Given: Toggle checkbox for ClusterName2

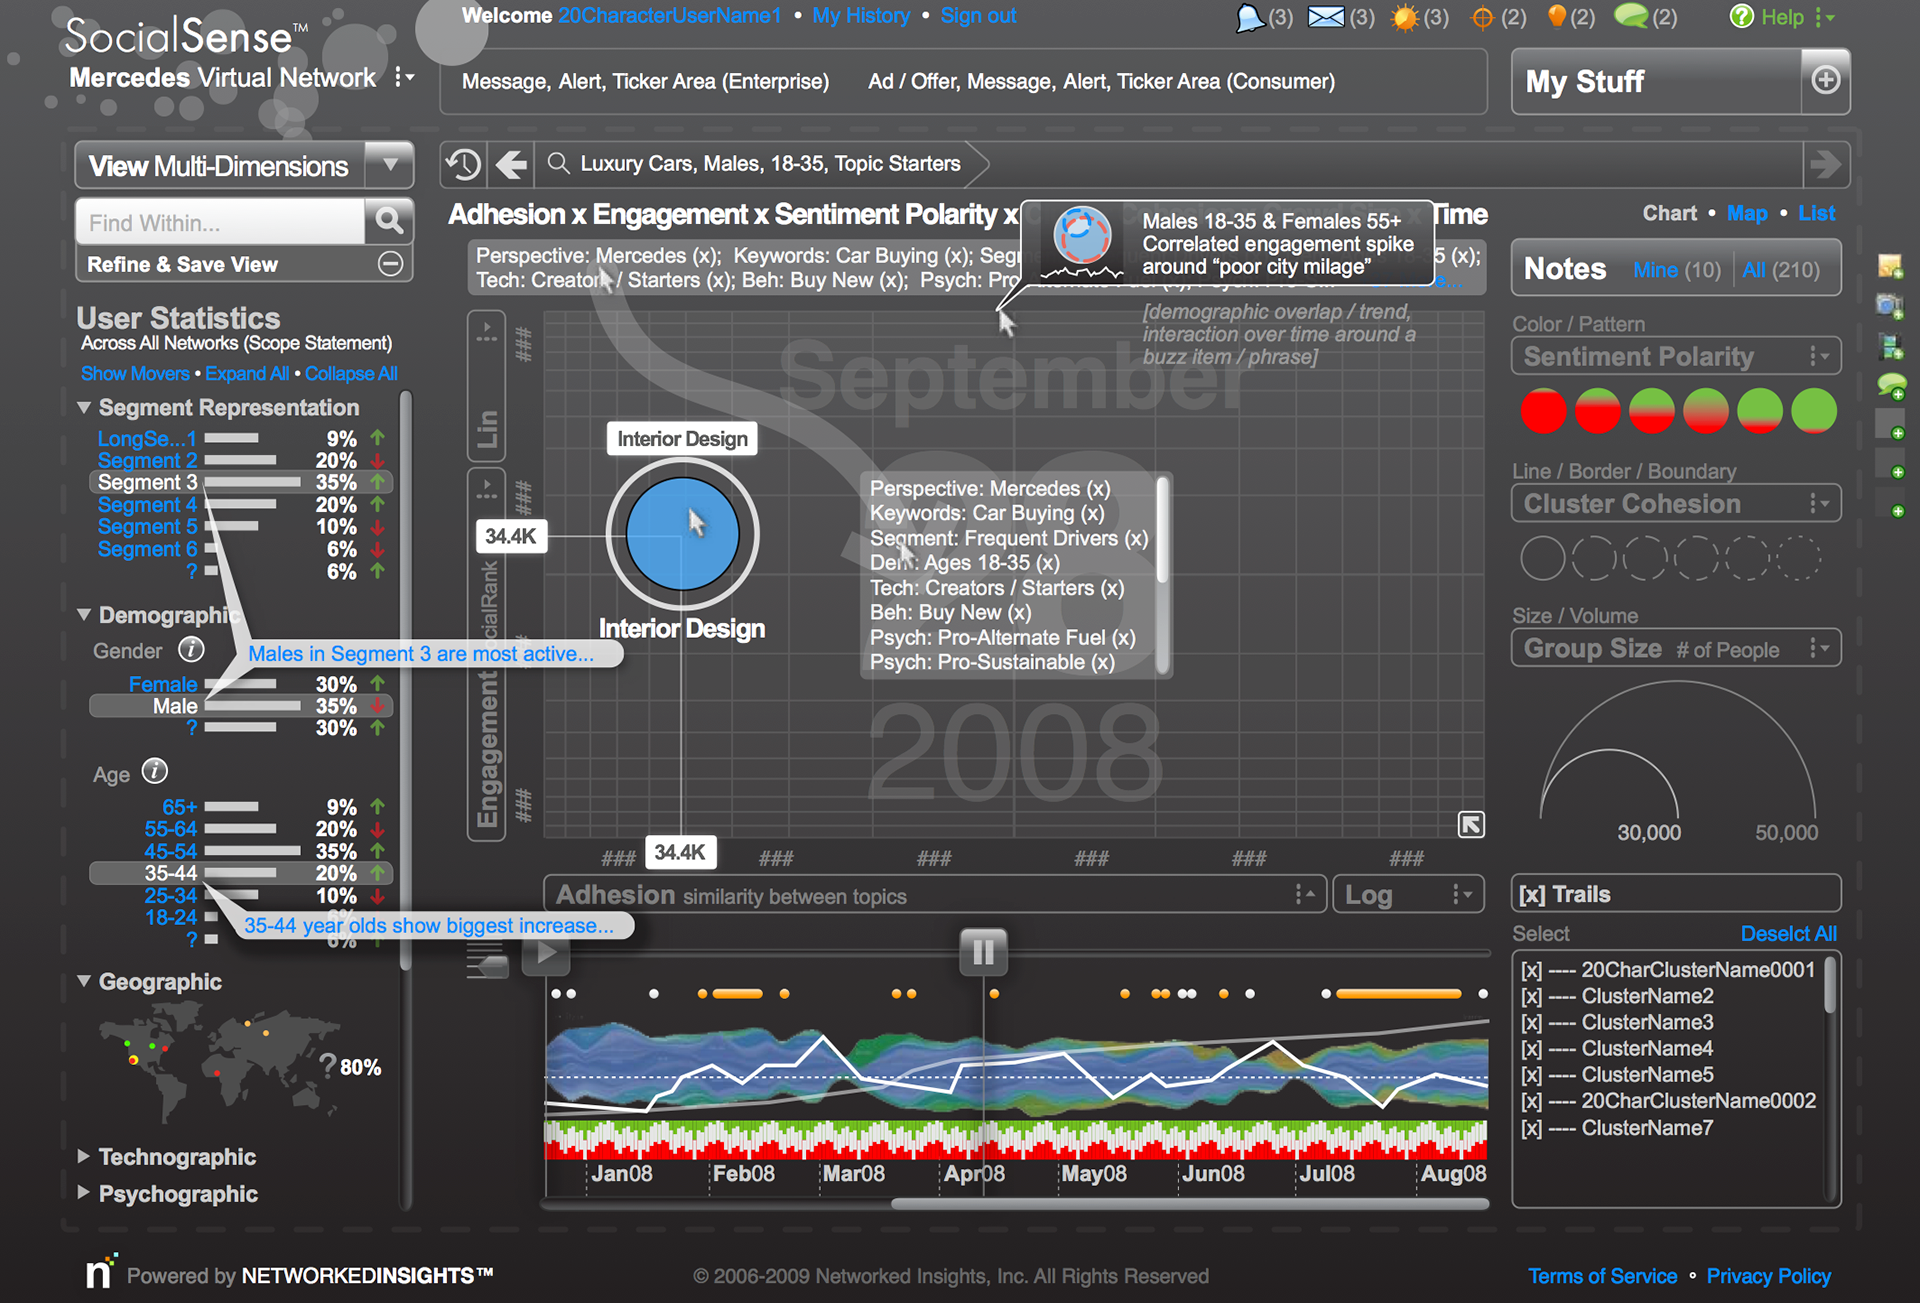Looking at the screenshot, I should [x=1531, y=996].
